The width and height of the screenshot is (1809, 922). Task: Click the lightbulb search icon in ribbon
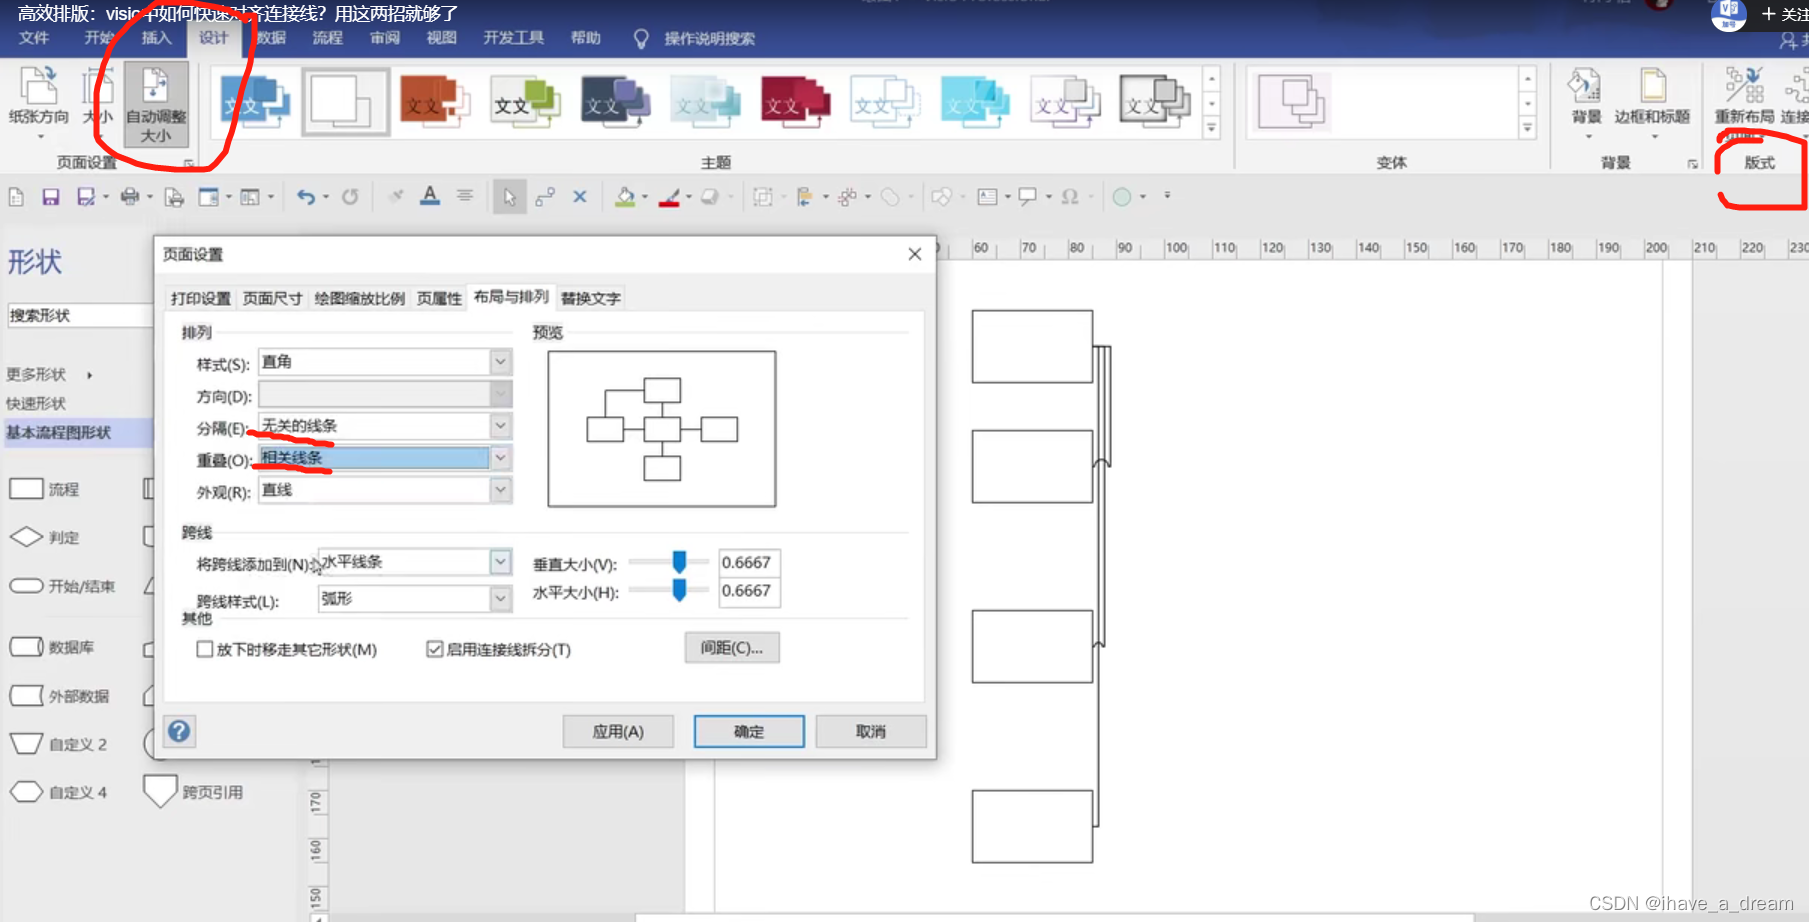[641, 38]
